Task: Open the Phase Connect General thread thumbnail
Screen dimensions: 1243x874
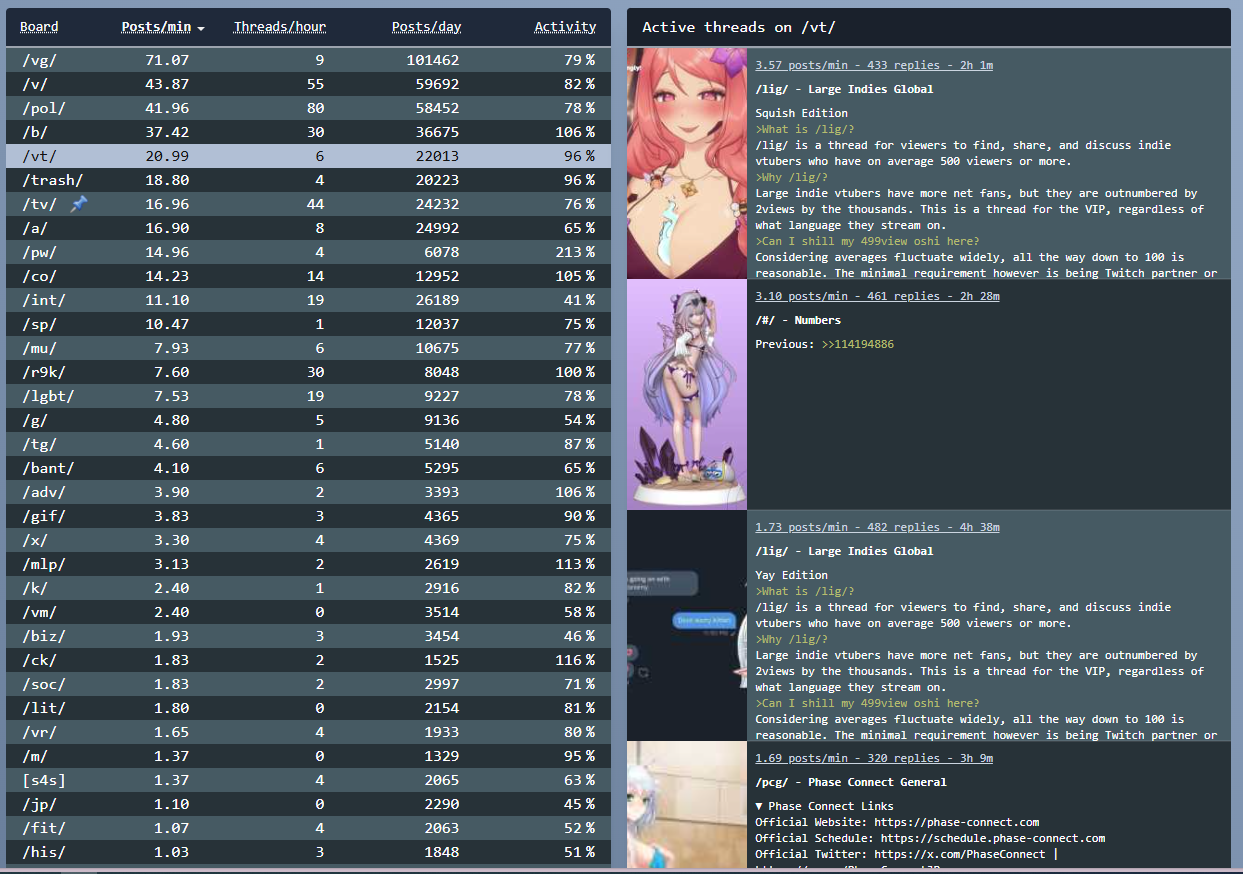Action: pos(687,805)
